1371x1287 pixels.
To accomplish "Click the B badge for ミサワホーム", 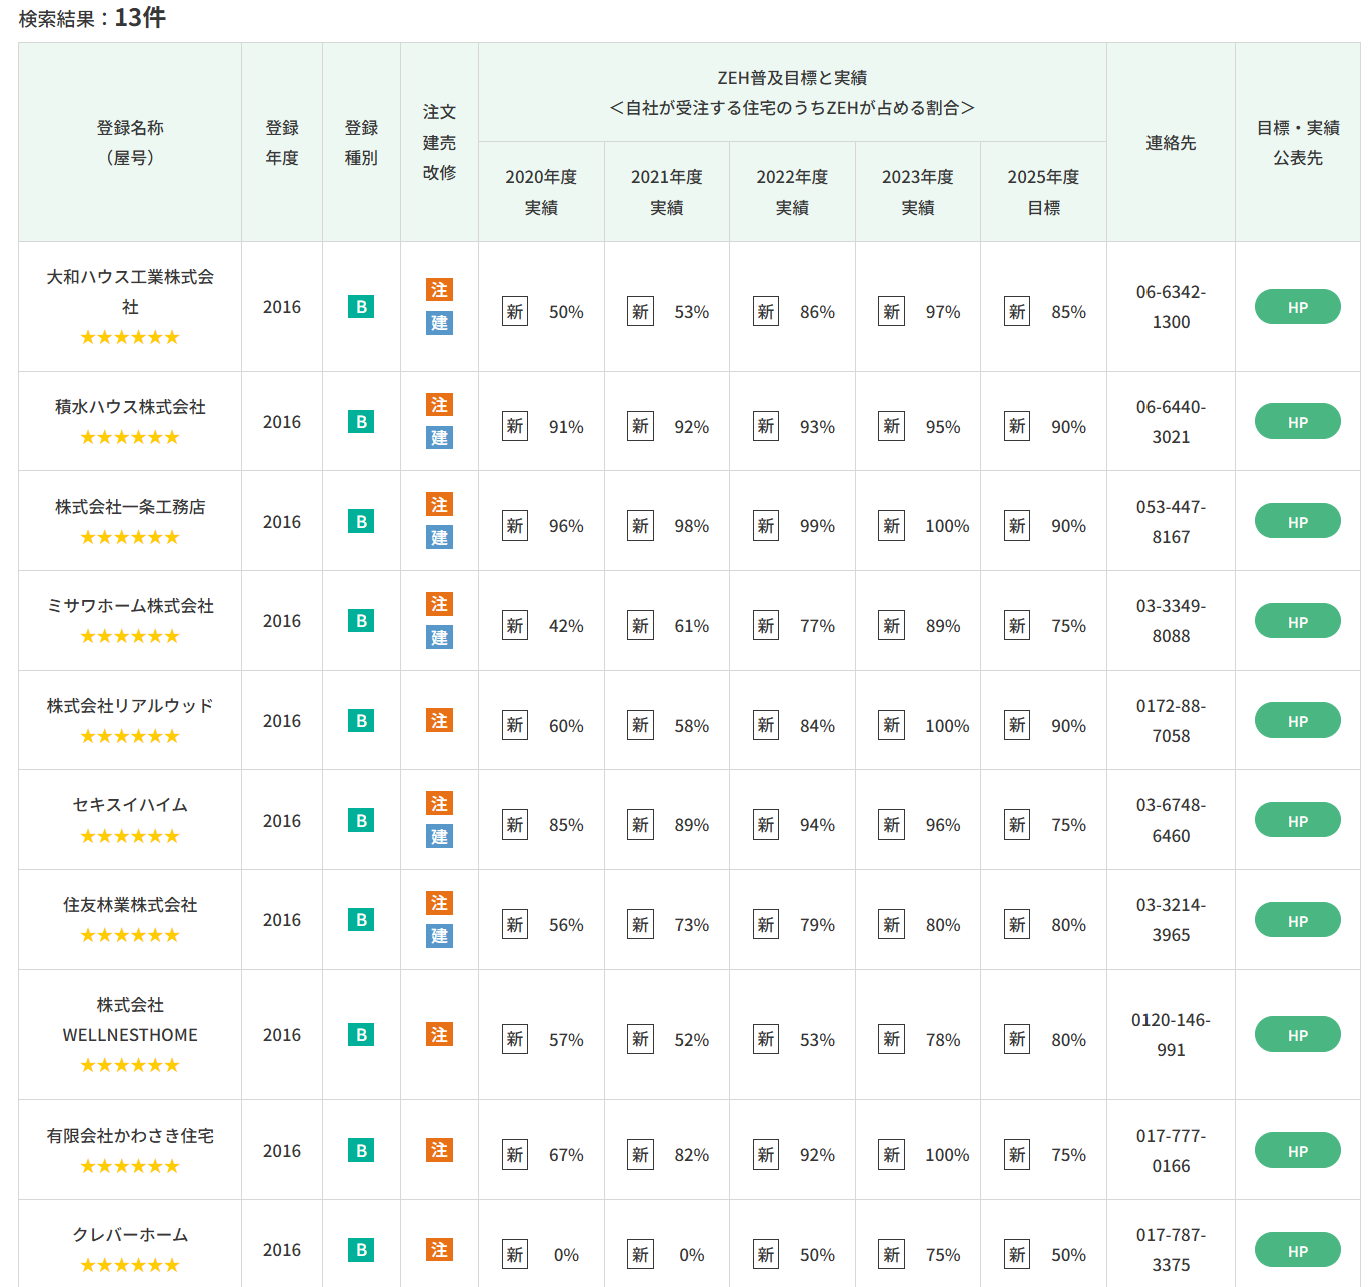I will 361,621.
